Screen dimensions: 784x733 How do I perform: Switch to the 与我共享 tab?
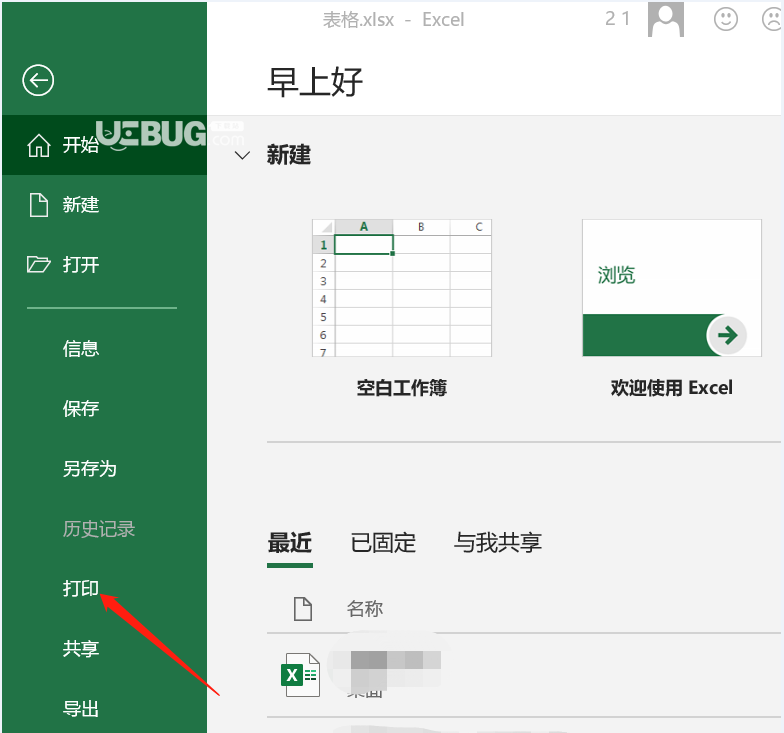tap(498, 543)
